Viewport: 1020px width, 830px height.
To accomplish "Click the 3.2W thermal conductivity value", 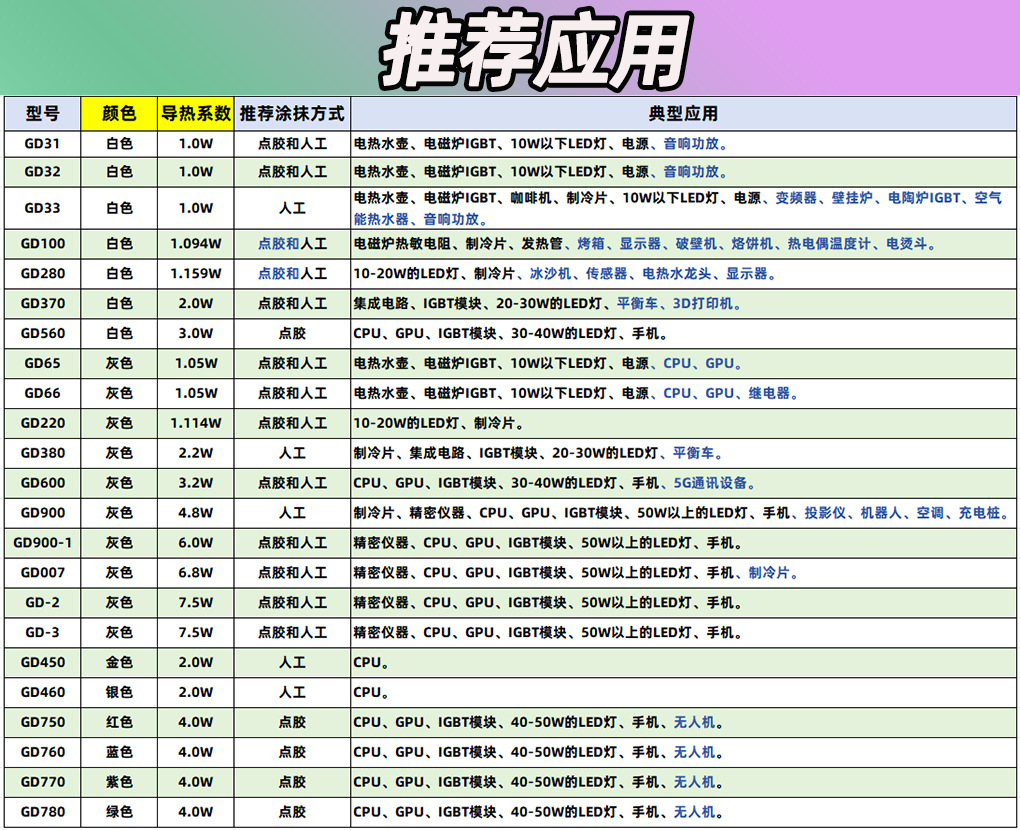I will tap(196, 483).
